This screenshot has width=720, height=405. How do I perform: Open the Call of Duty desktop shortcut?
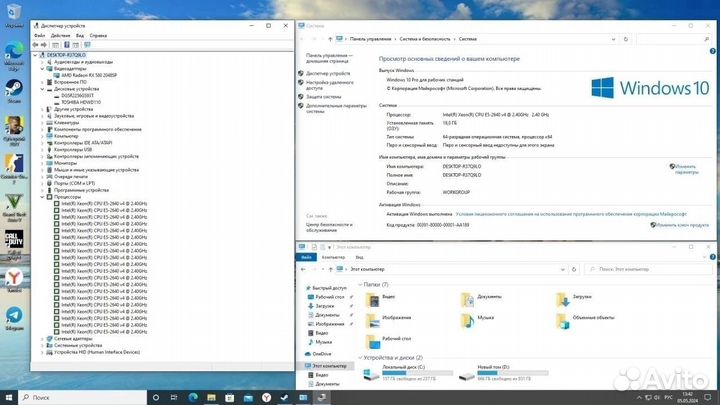(x=14, y=245)
